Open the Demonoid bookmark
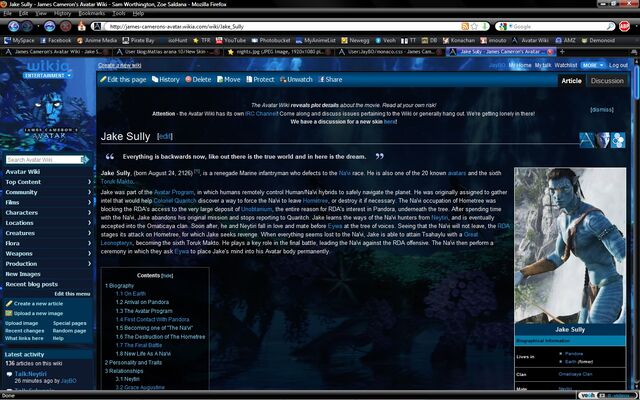Viewport: 640px width, 400px height. [x=598, y=40]
